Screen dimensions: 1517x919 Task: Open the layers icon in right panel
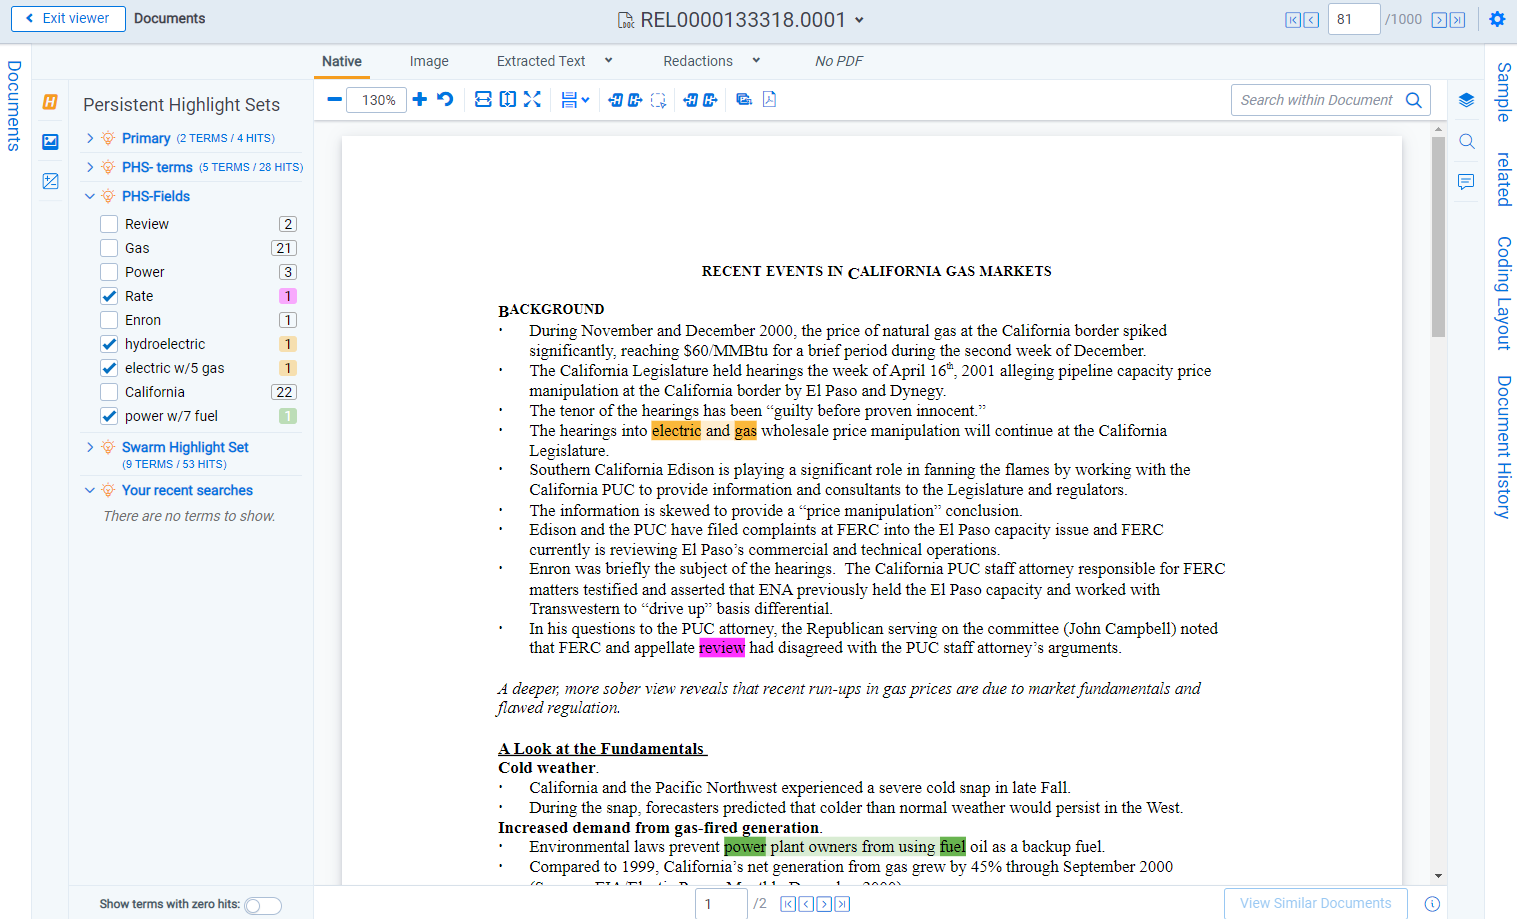coord(1466,100)
